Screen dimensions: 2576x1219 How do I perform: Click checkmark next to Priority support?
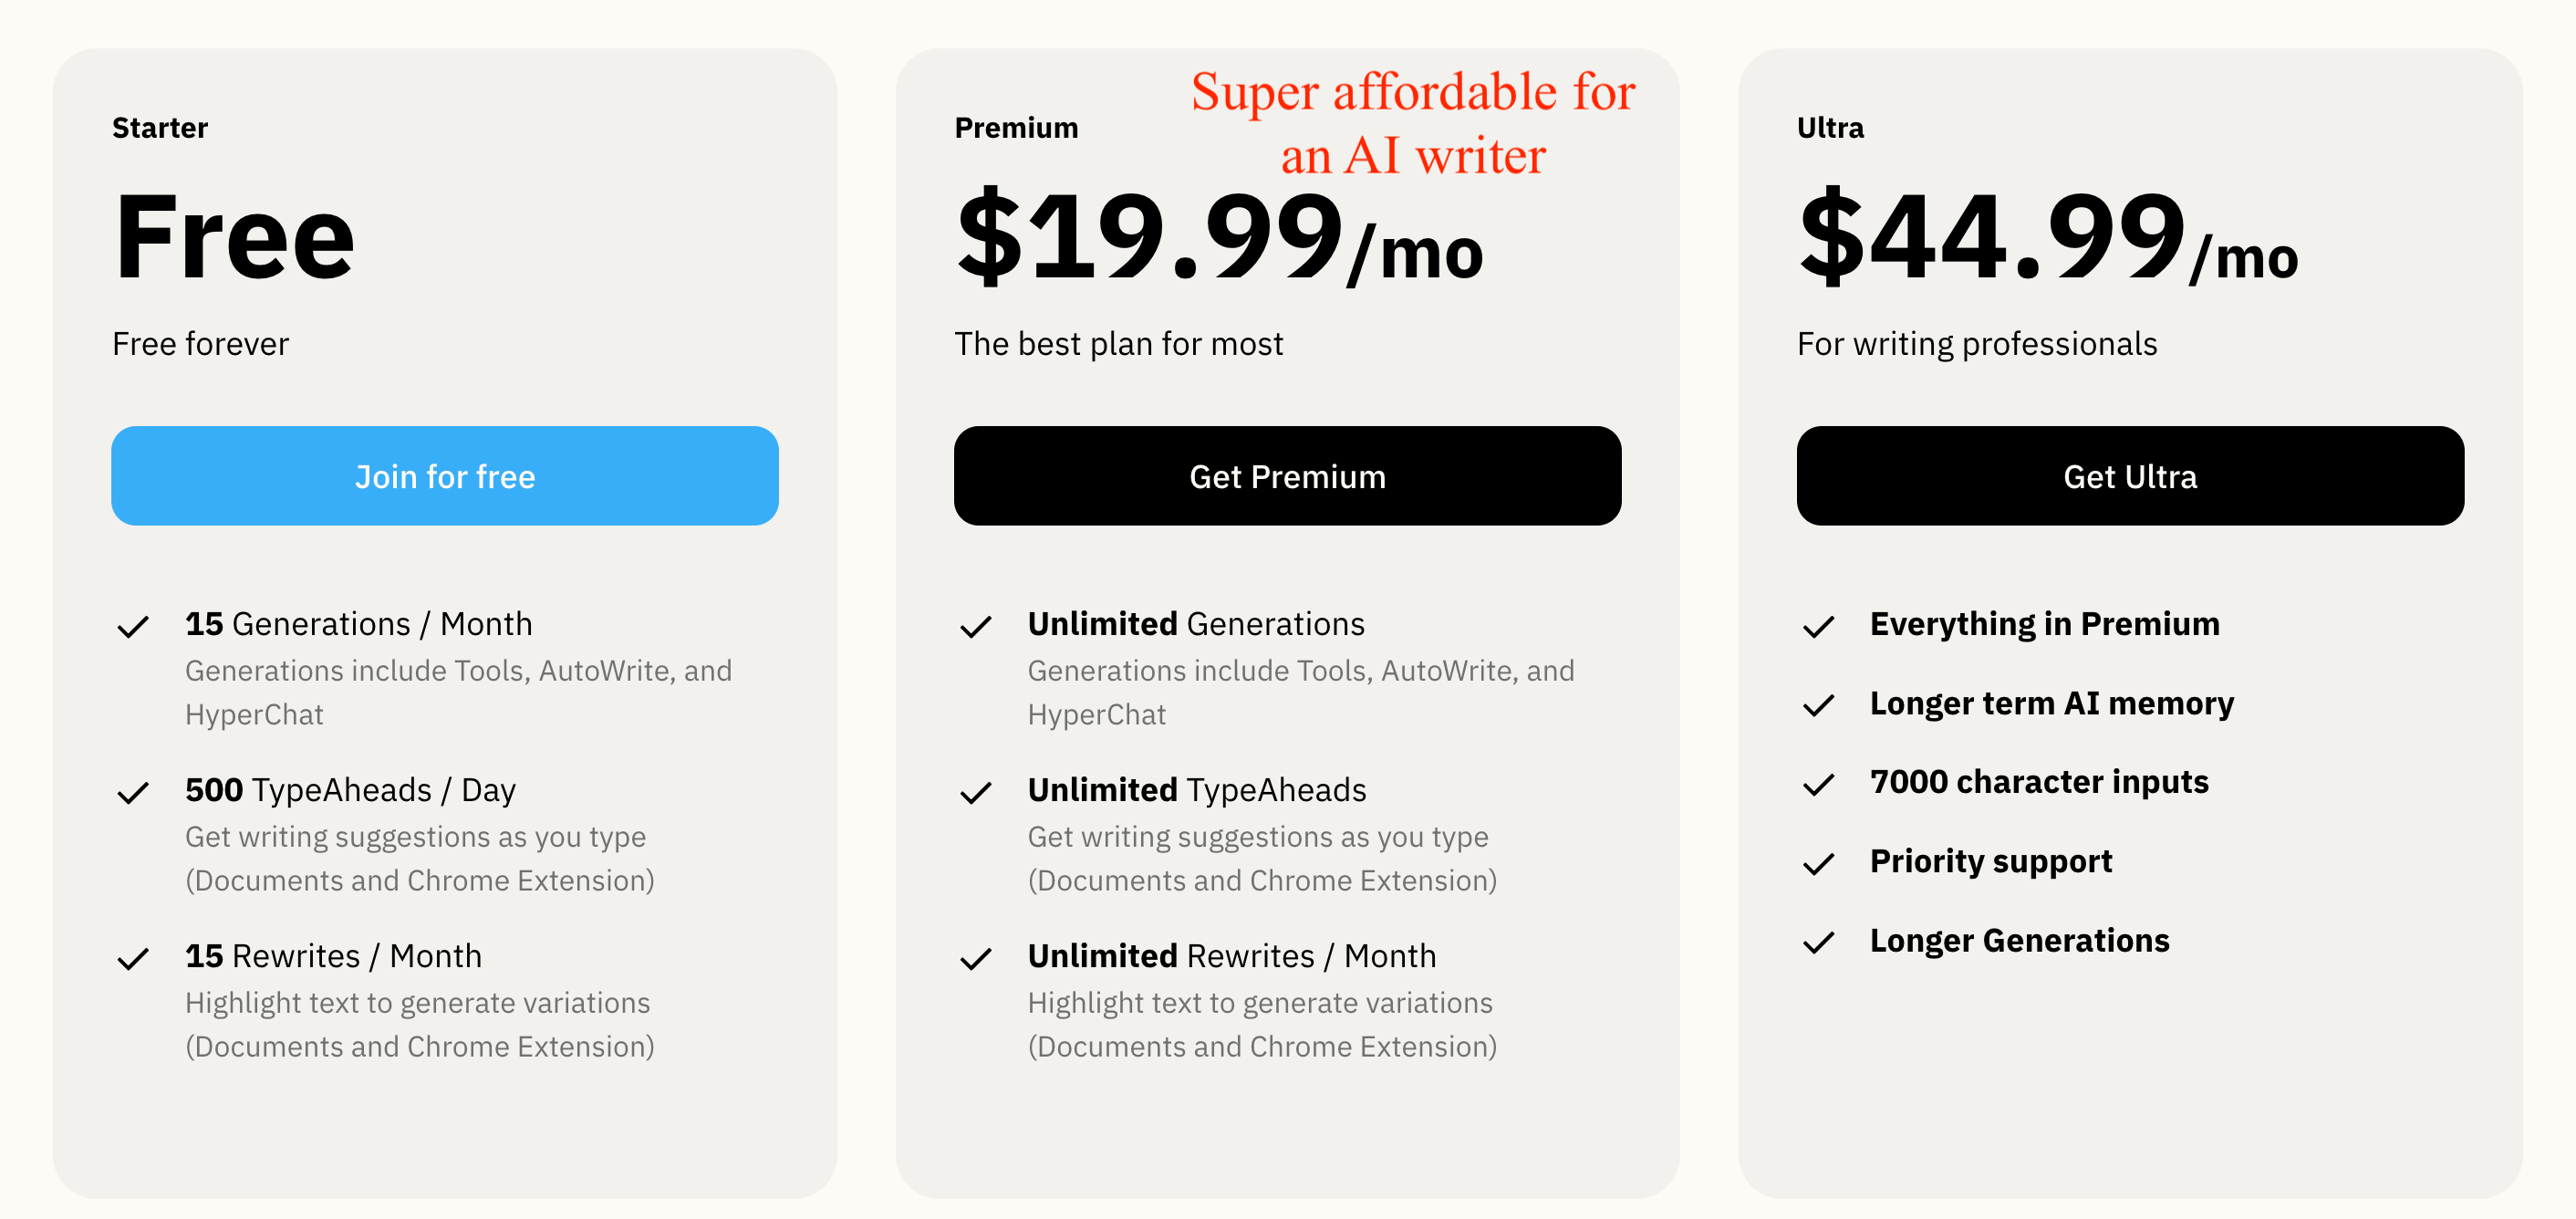tap(1819, 864)
